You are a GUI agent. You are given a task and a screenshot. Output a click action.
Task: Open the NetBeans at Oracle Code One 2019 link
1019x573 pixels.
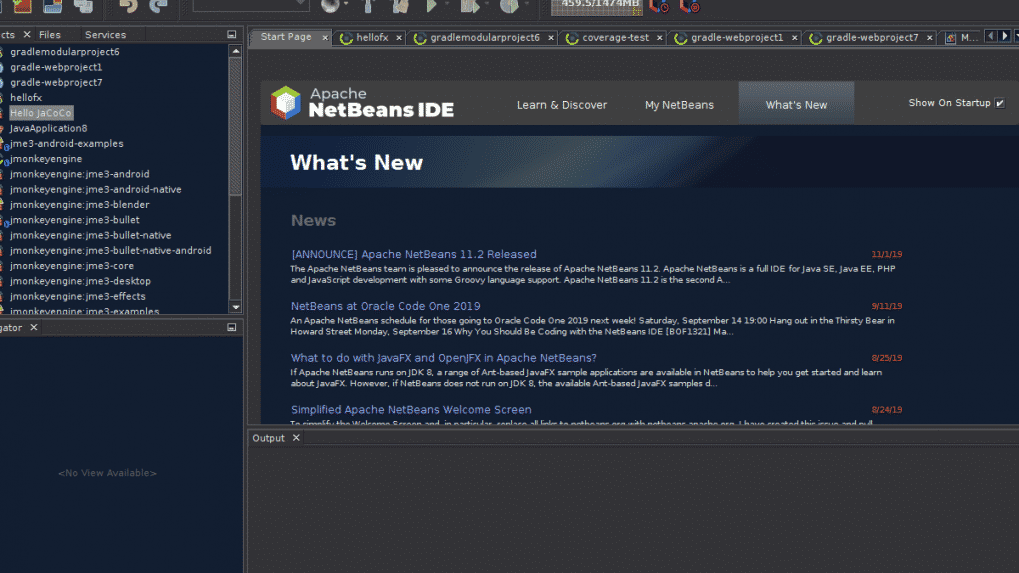385,306
